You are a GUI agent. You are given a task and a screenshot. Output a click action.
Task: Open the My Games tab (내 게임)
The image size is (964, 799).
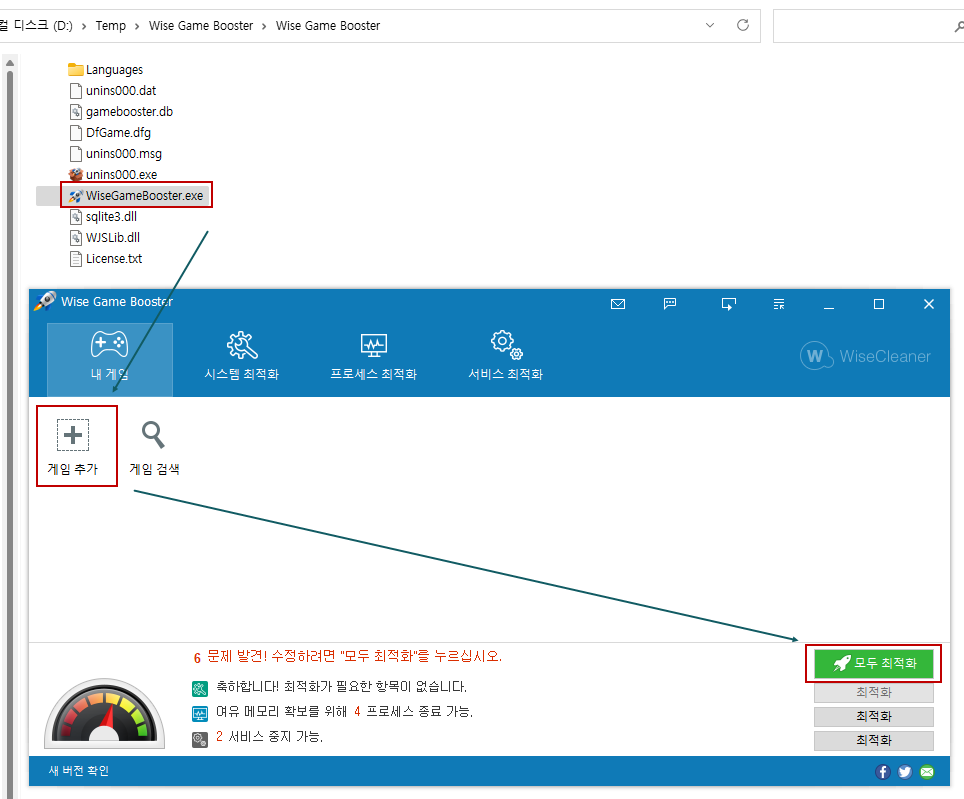(110, 360)
